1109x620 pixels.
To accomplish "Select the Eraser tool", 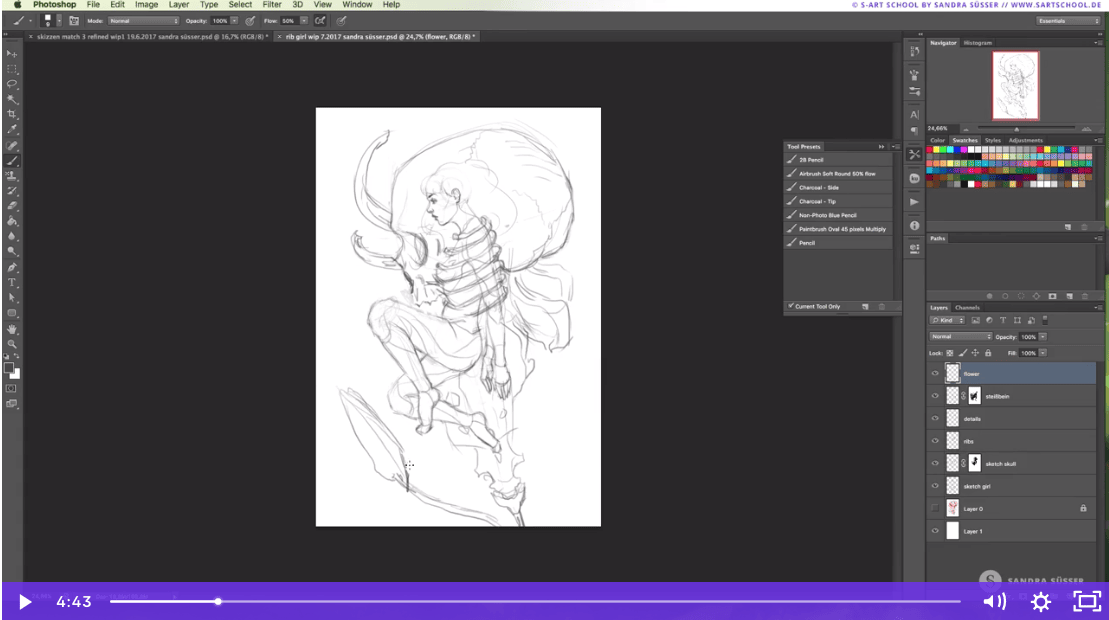I will point(12,206).
